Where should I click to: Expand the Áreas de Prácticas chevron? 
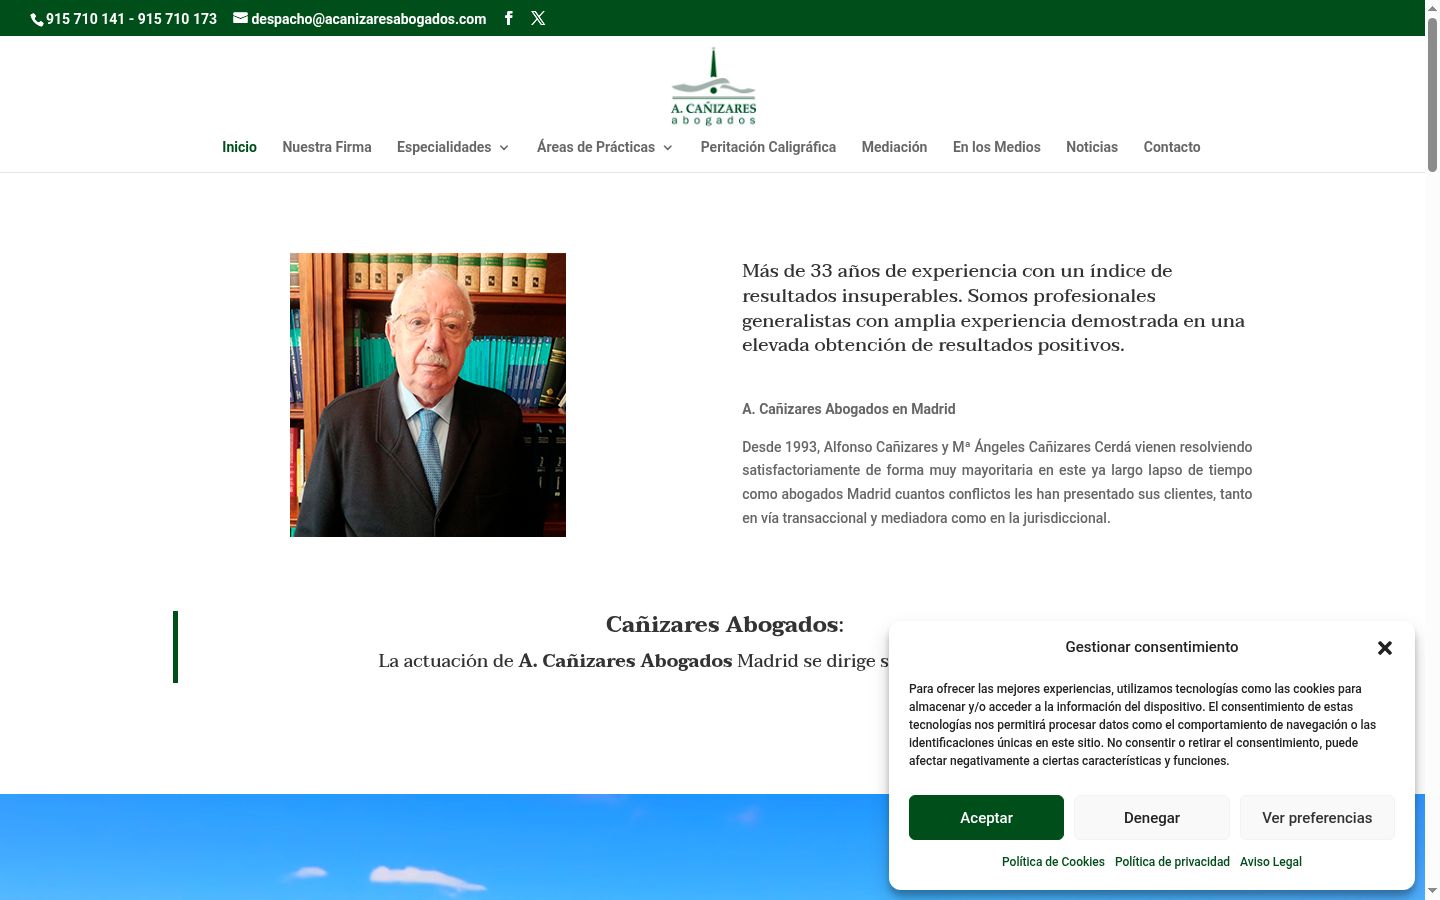[x=668, y=148]
